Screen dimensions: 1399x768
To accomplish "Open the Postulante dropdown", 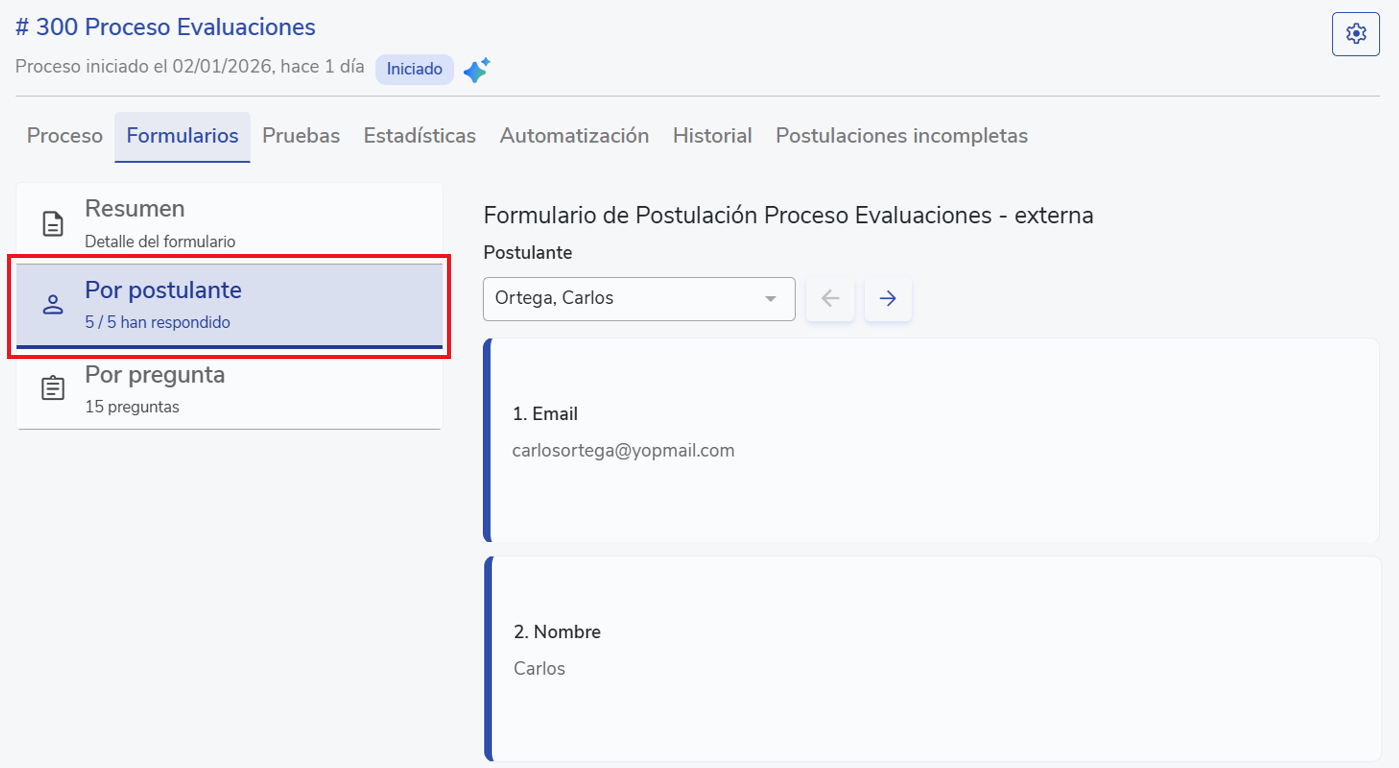I will click(x=638, y=299).
